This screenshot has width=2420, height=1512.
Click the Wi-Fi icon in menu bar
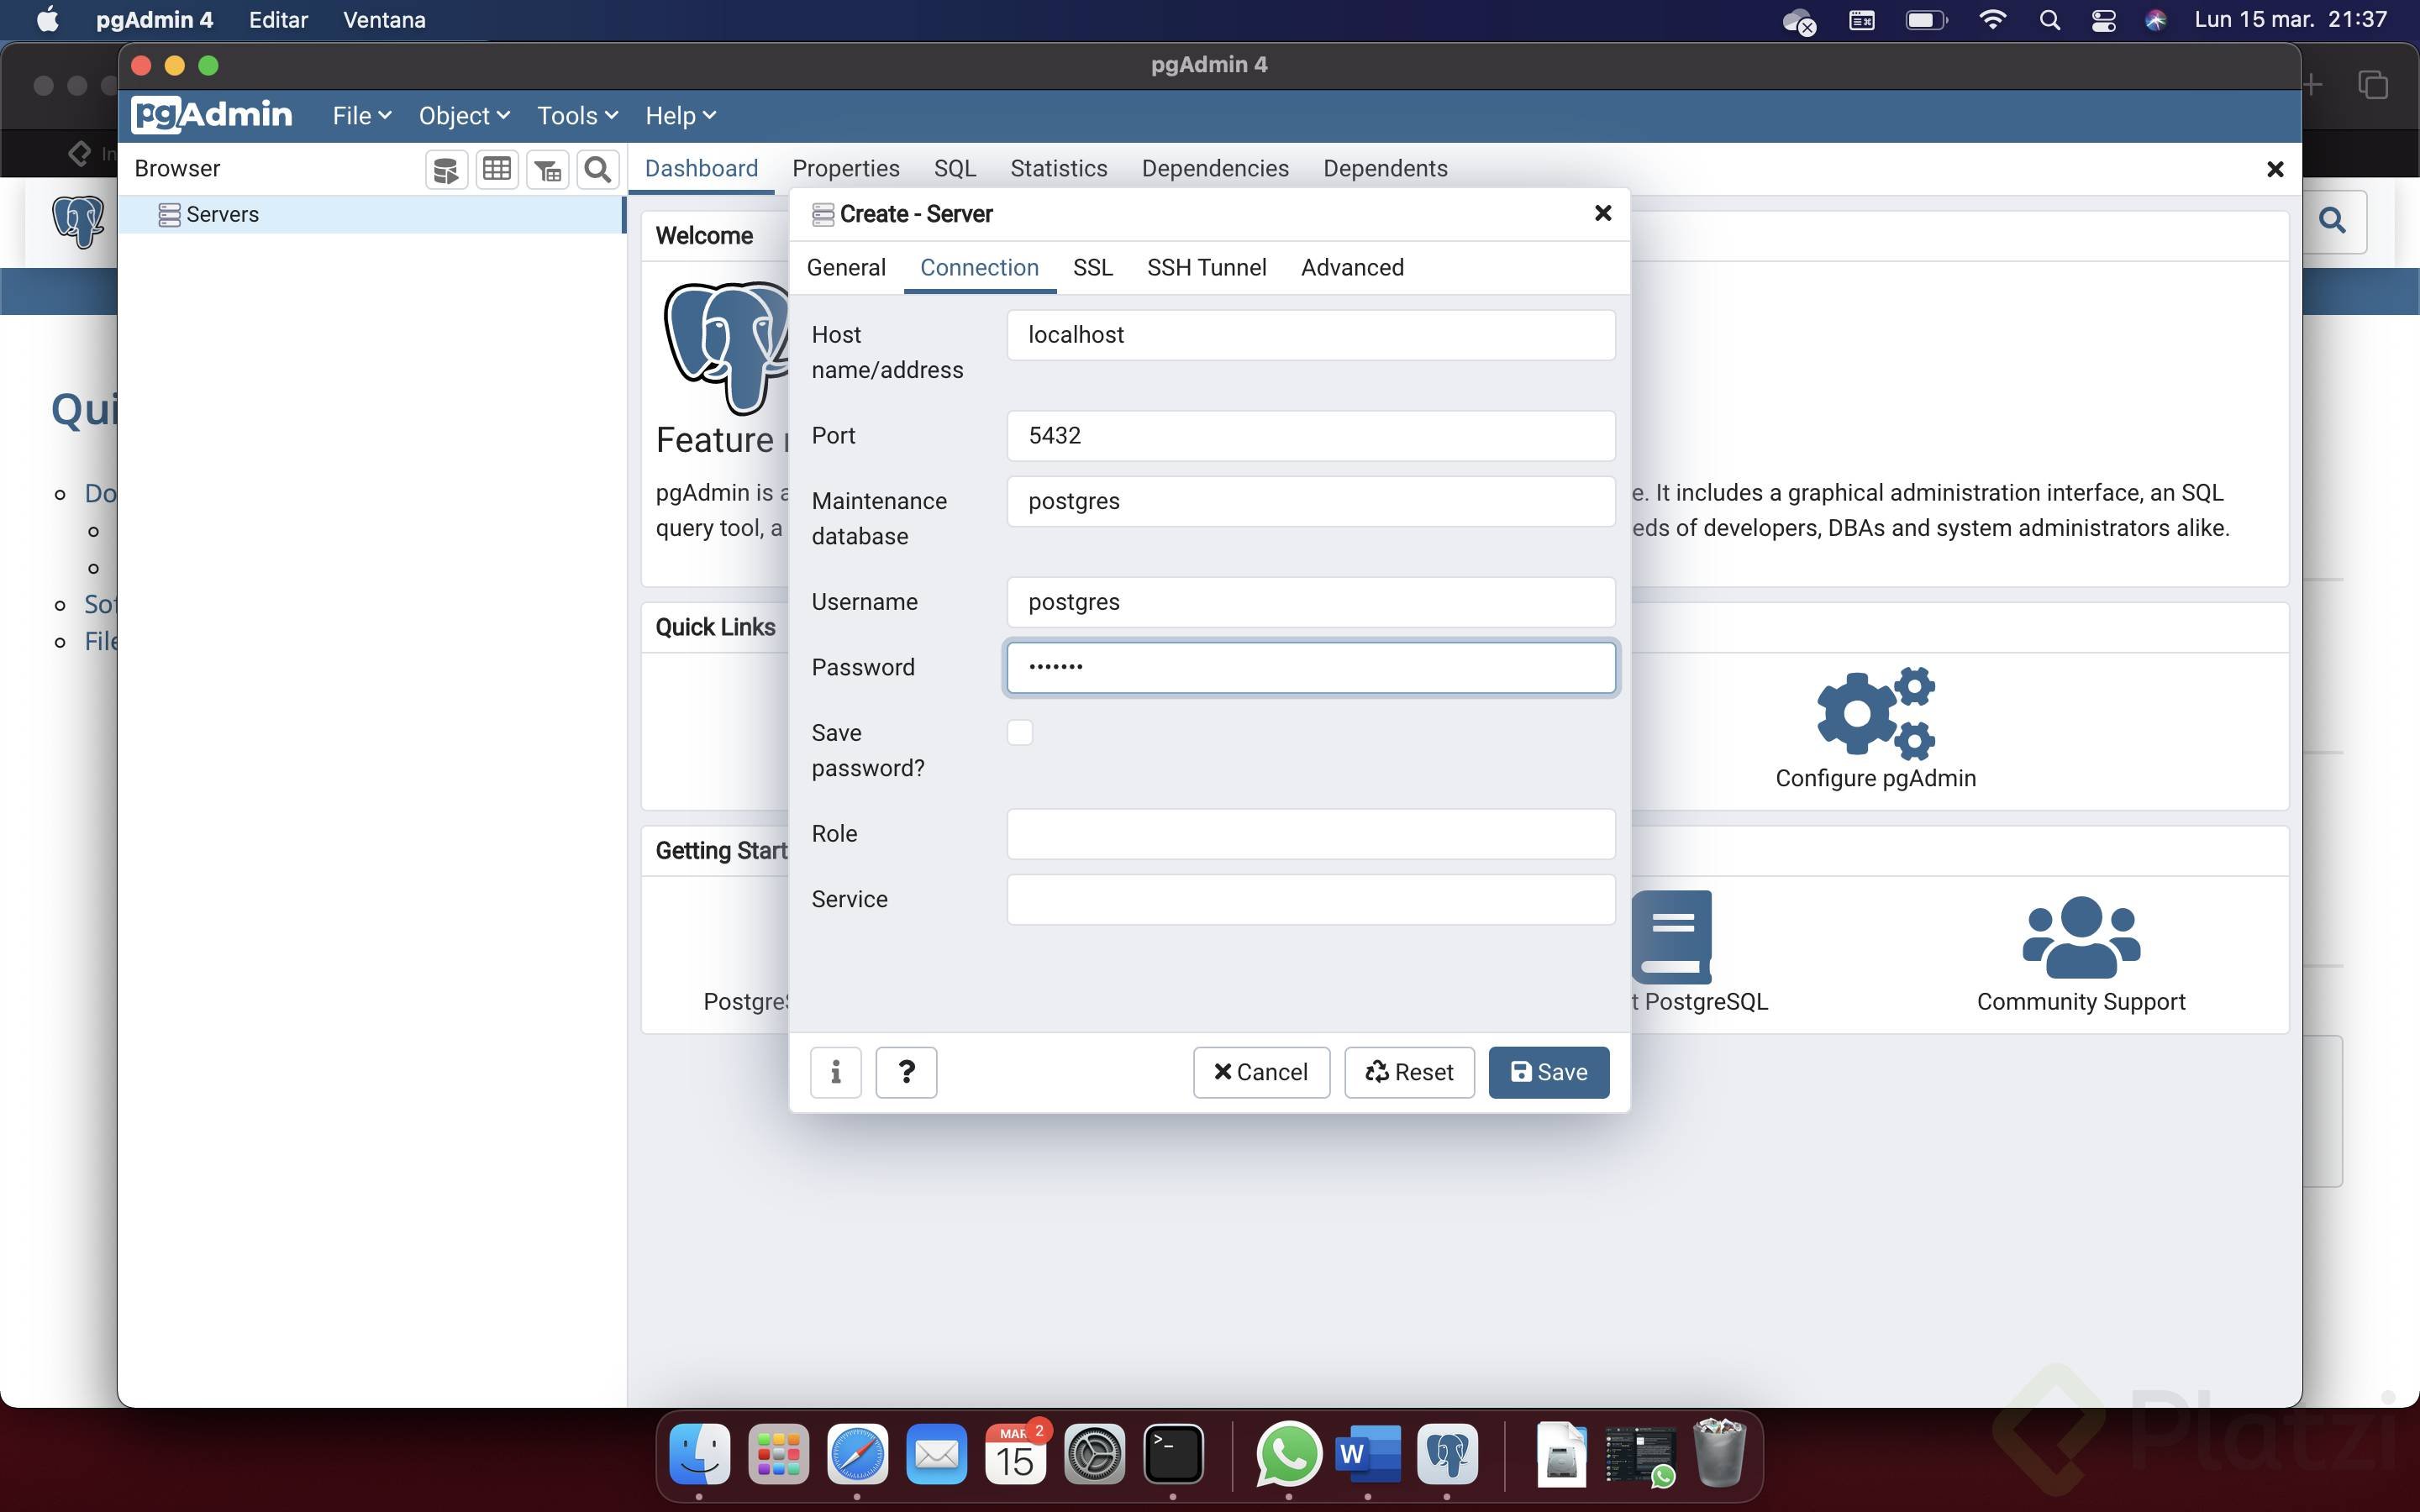click(x=1992, y=20)
